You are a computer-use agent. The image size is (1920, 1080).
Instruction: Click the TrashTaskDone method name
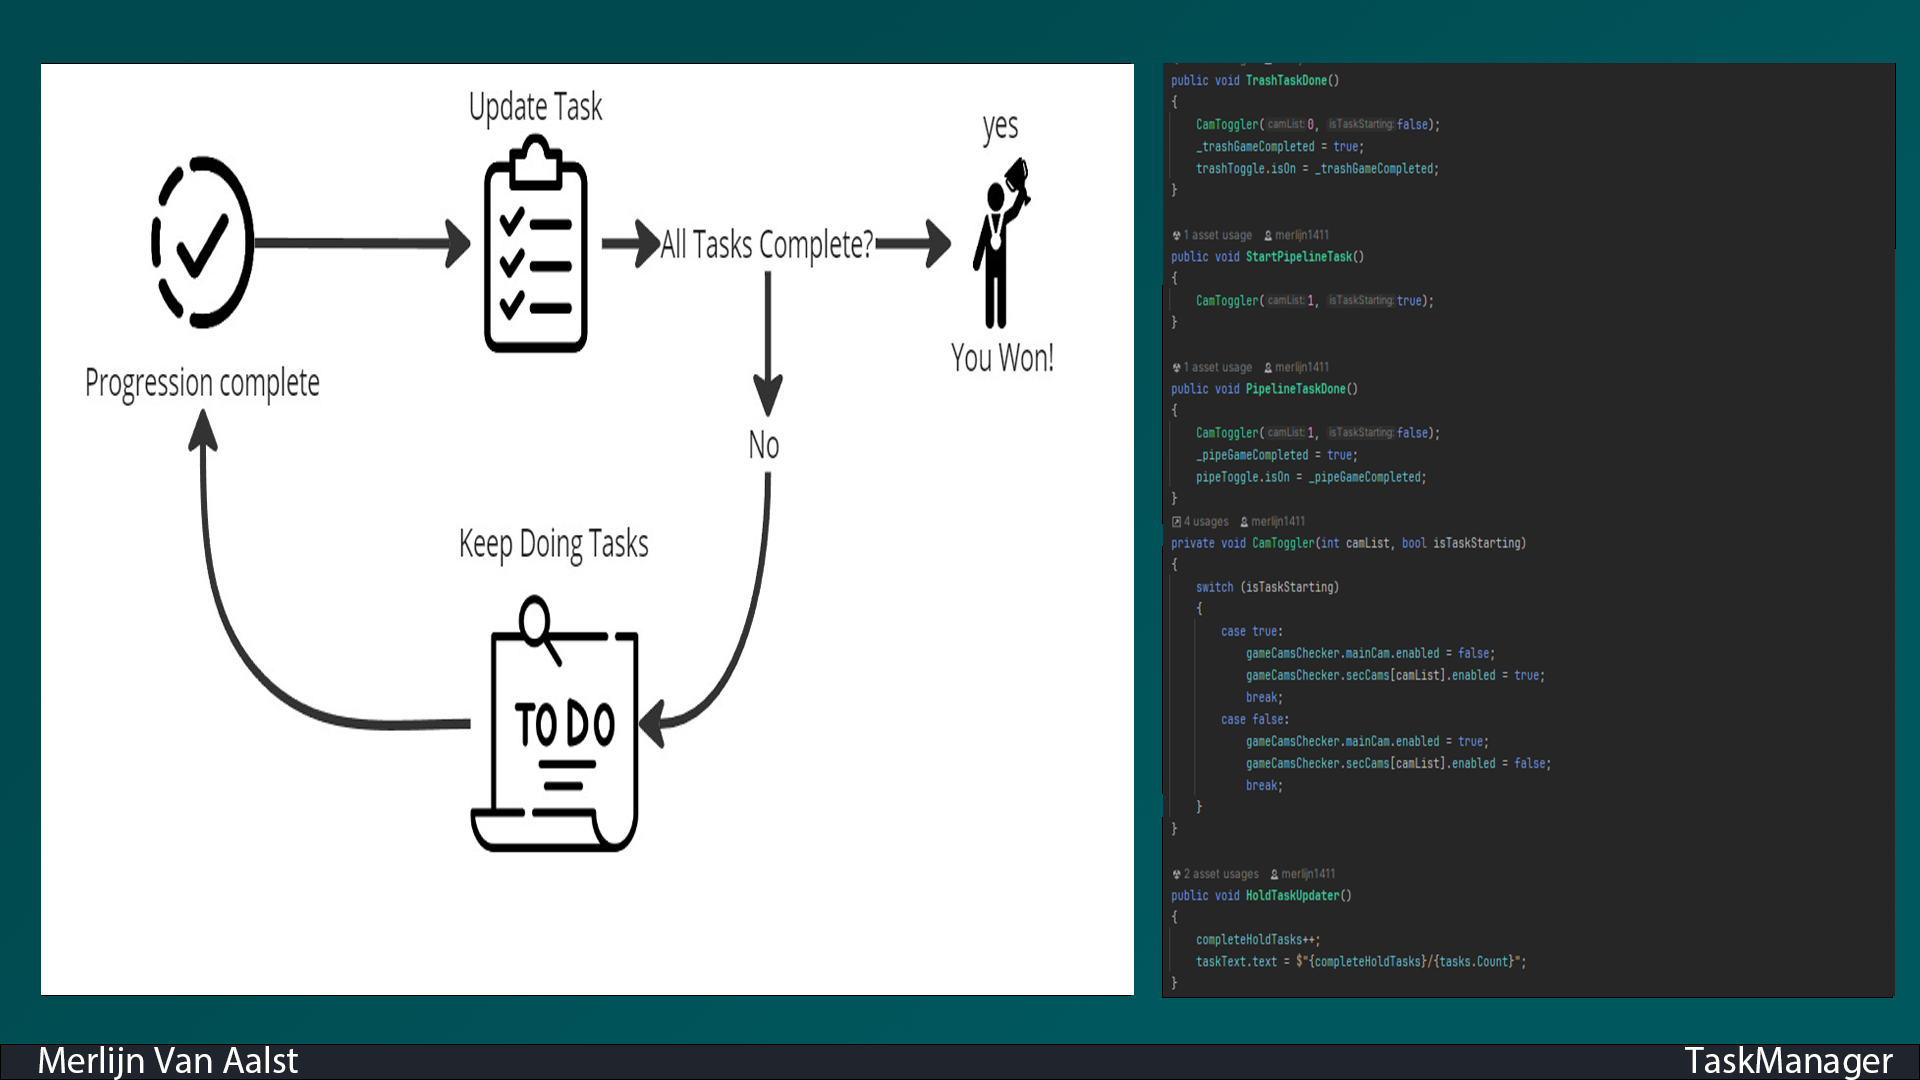[x=1286, y=80]
